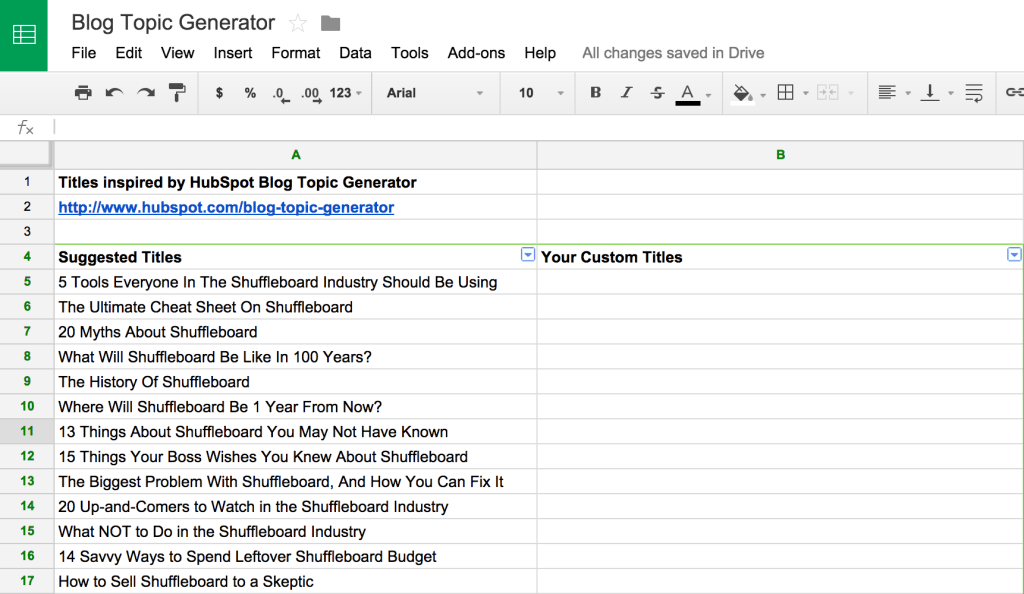Open the 123 more formats dropdown
The width and height of the screenshot is (1024, 594).
pos(345,93)
